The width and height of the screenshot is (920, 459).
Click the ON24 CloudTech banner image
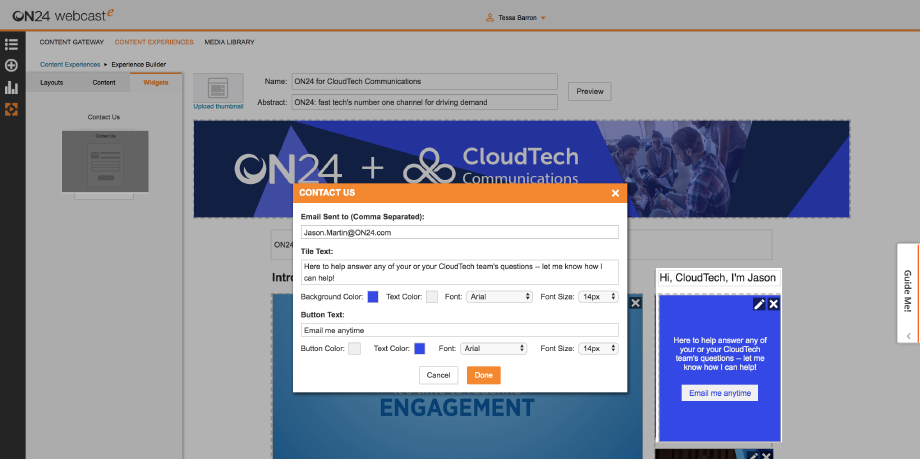point(522,169)
